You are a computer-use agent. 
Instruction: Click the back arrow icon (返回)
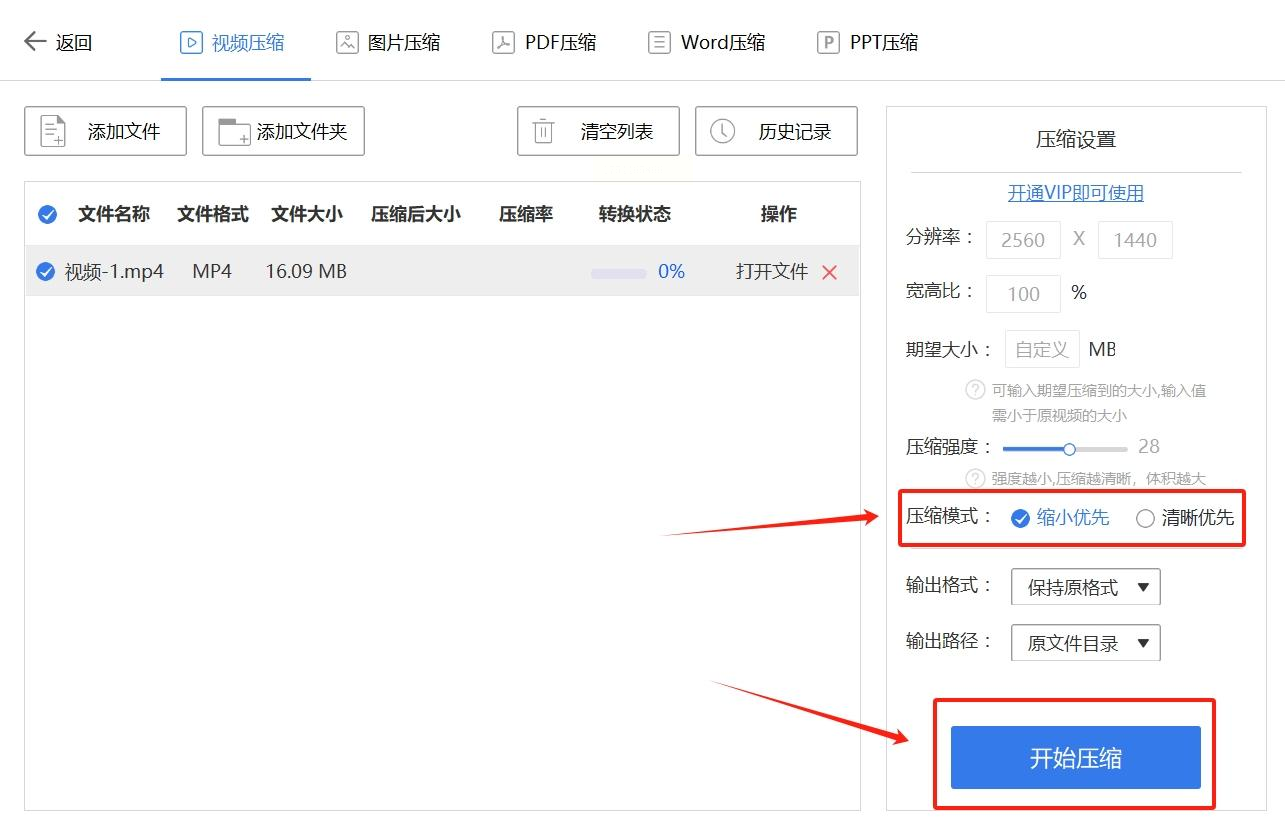35,41
